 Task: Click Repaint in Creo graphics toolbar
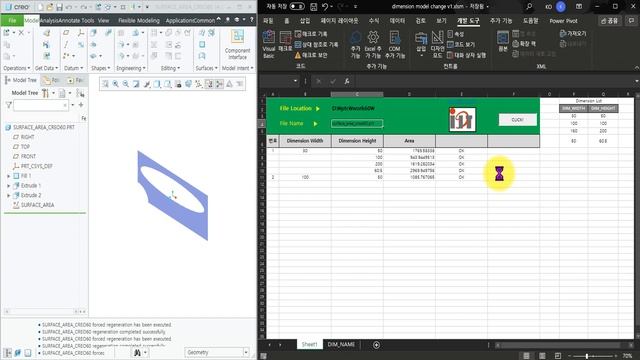click(x=136, y=84)
